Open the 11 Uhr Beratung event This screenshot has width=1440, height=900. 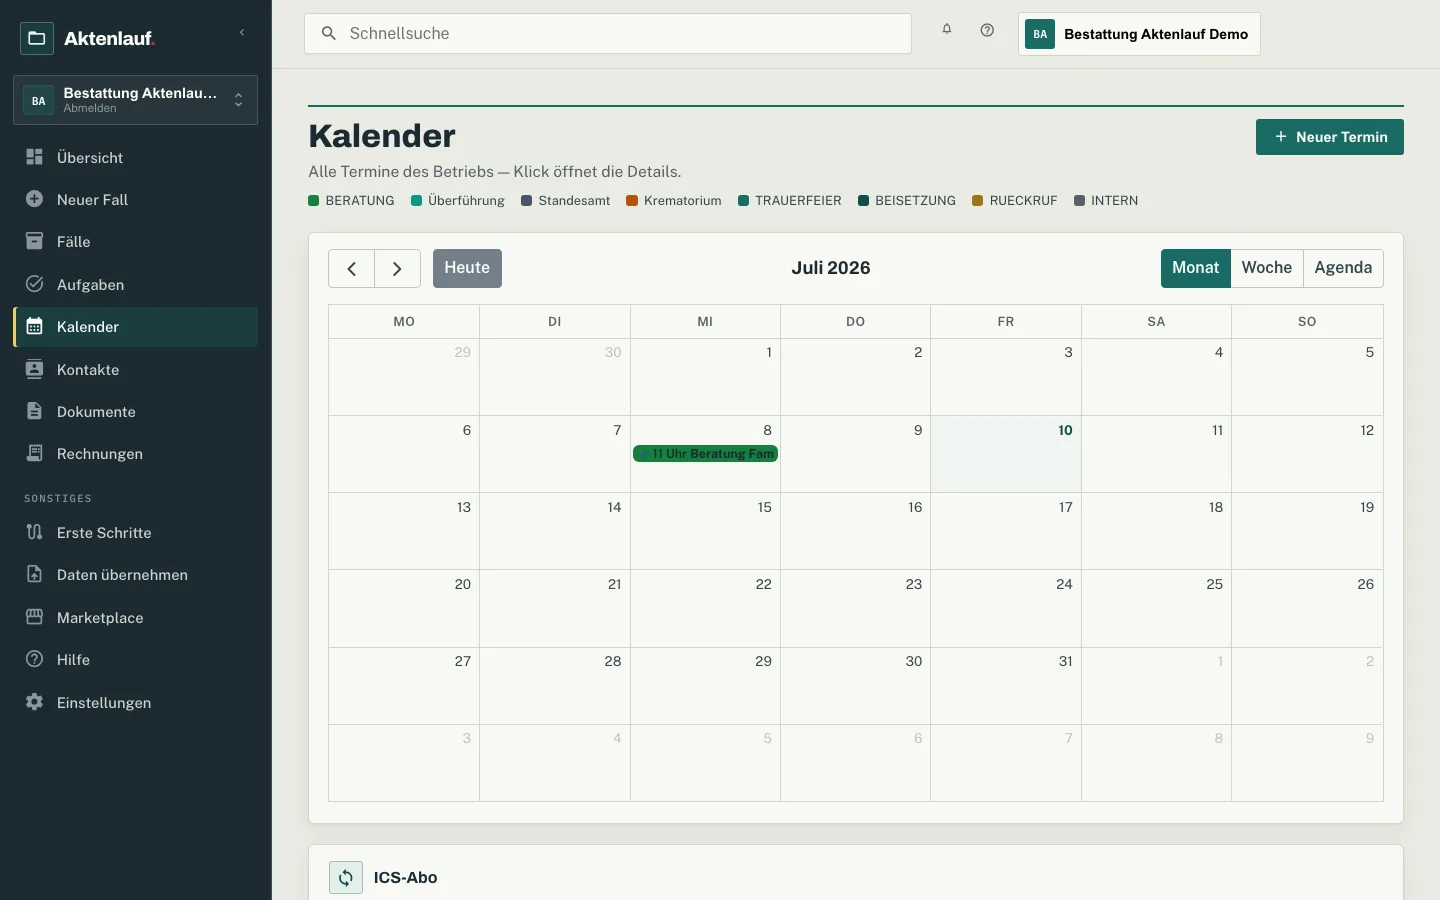pos(706,454)
